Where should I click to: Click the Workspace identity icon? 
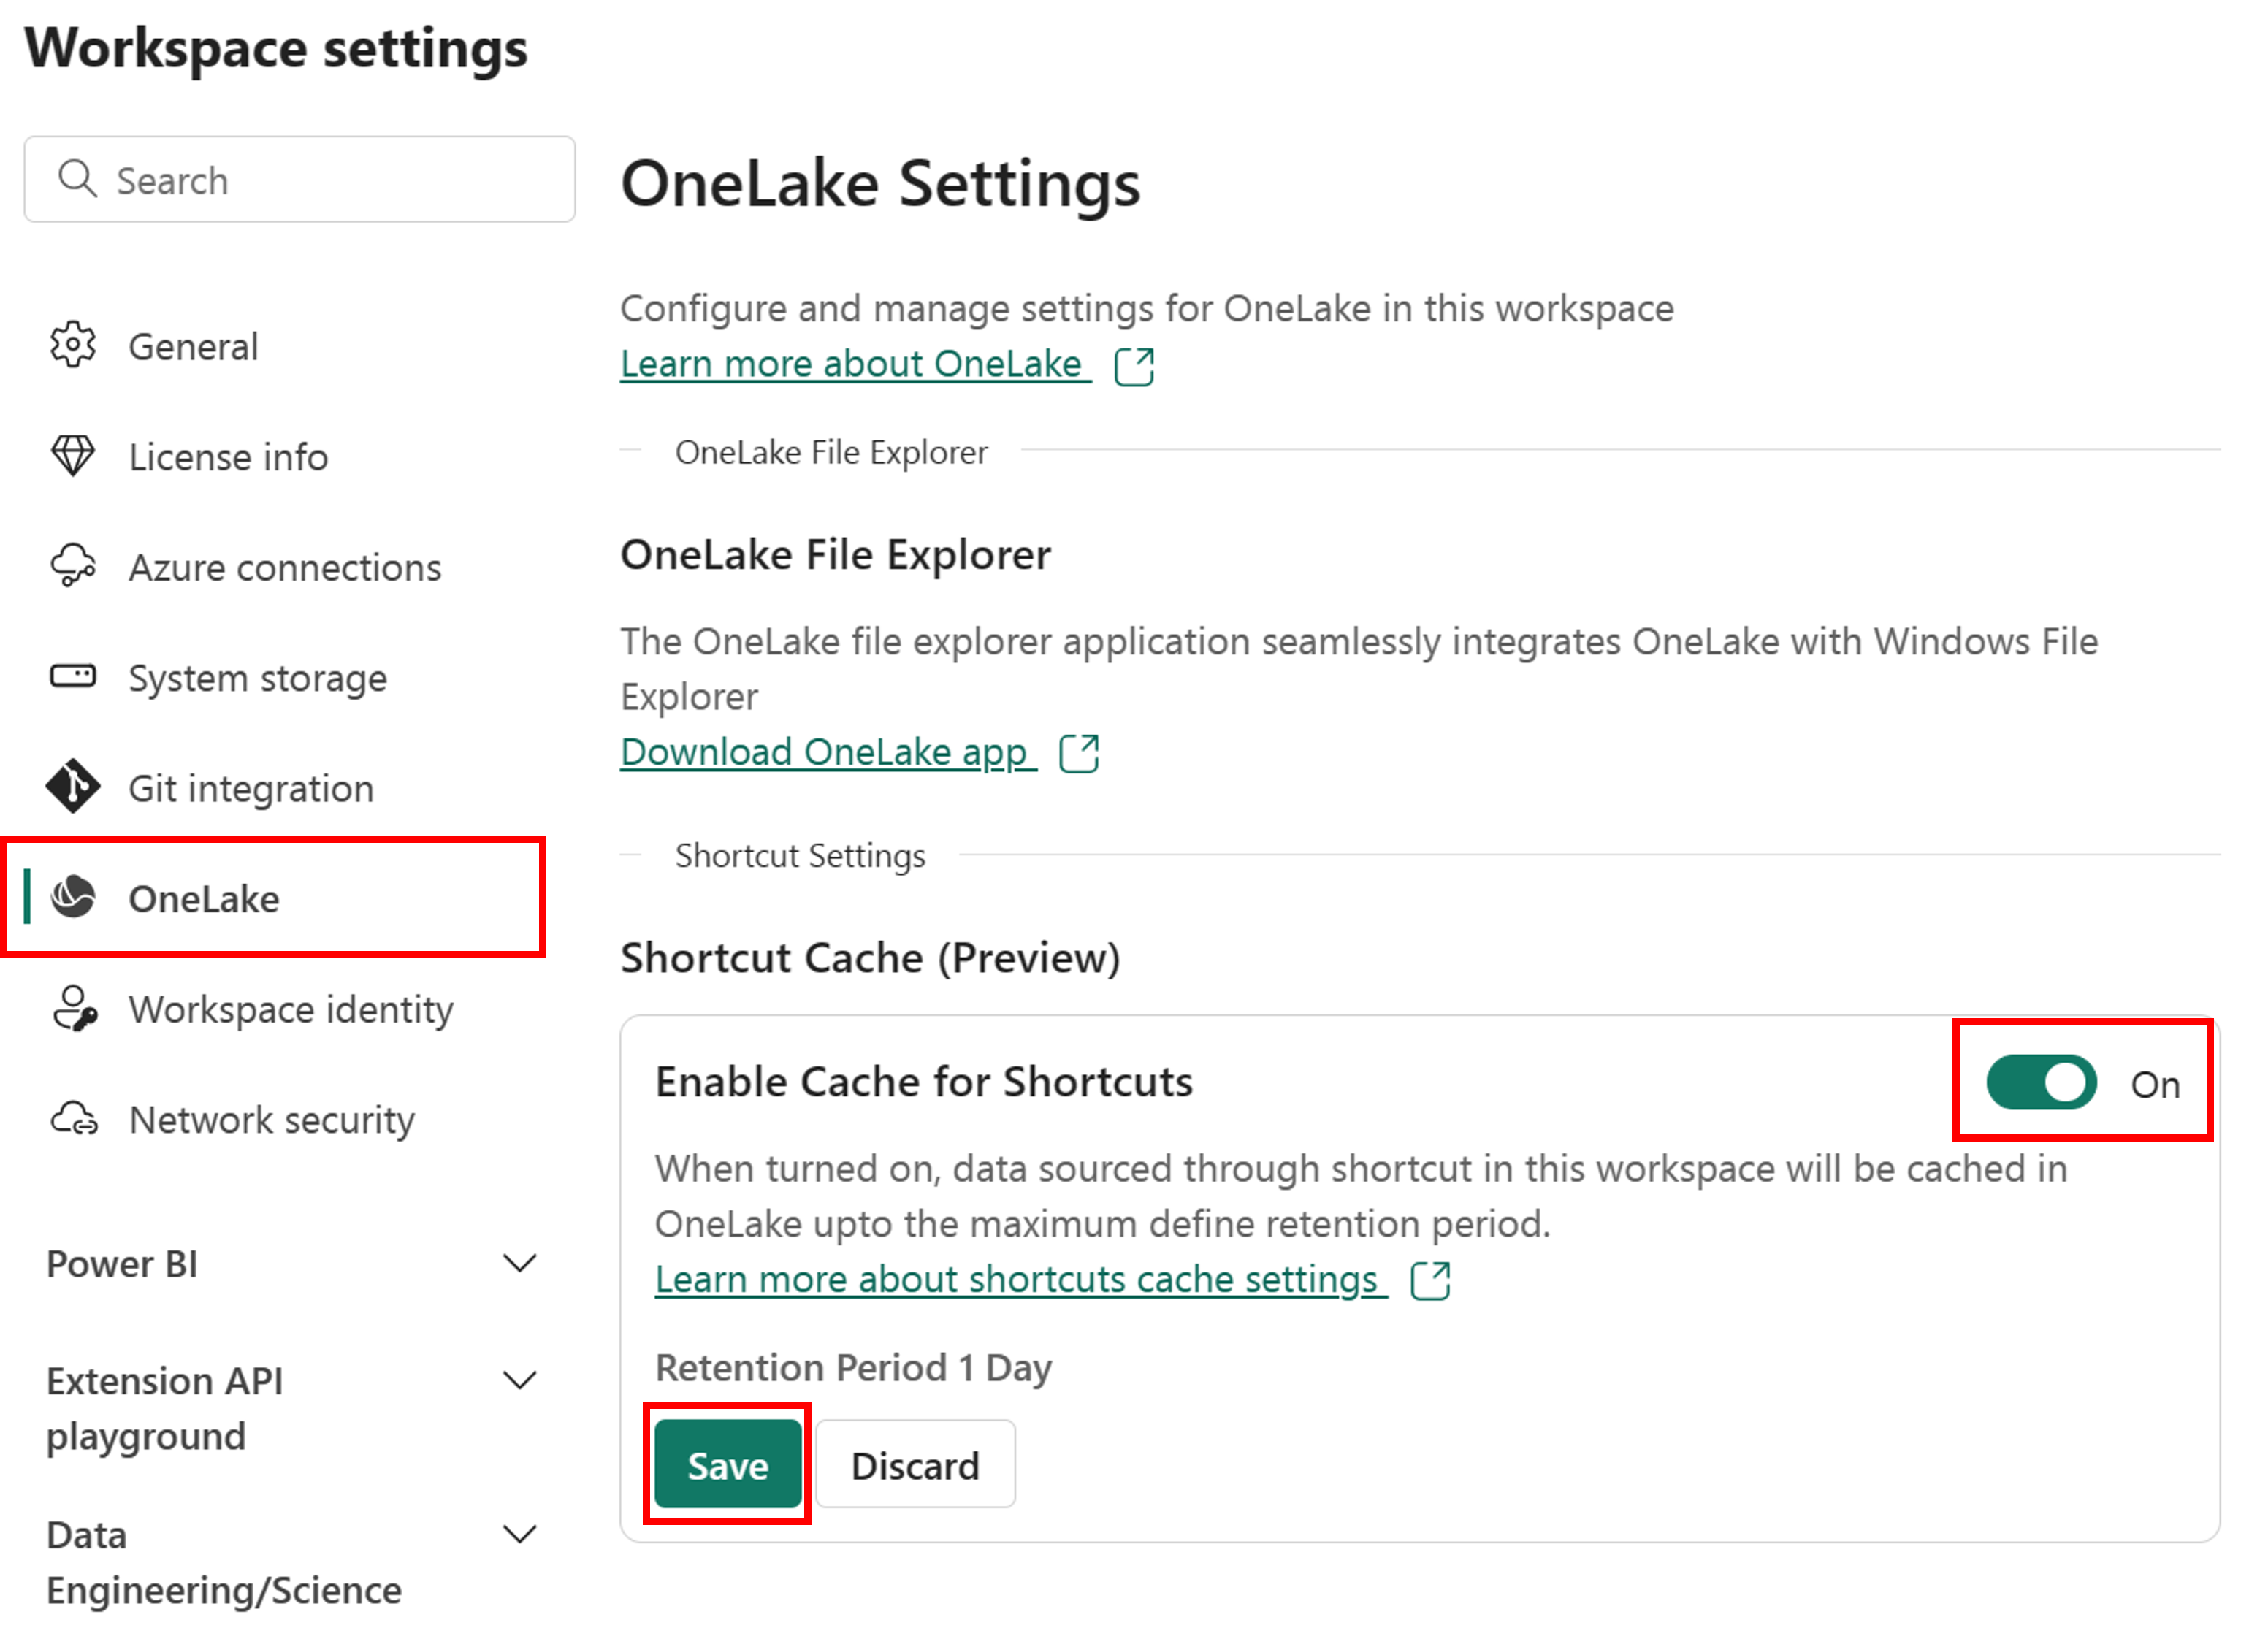[75, 1008]
